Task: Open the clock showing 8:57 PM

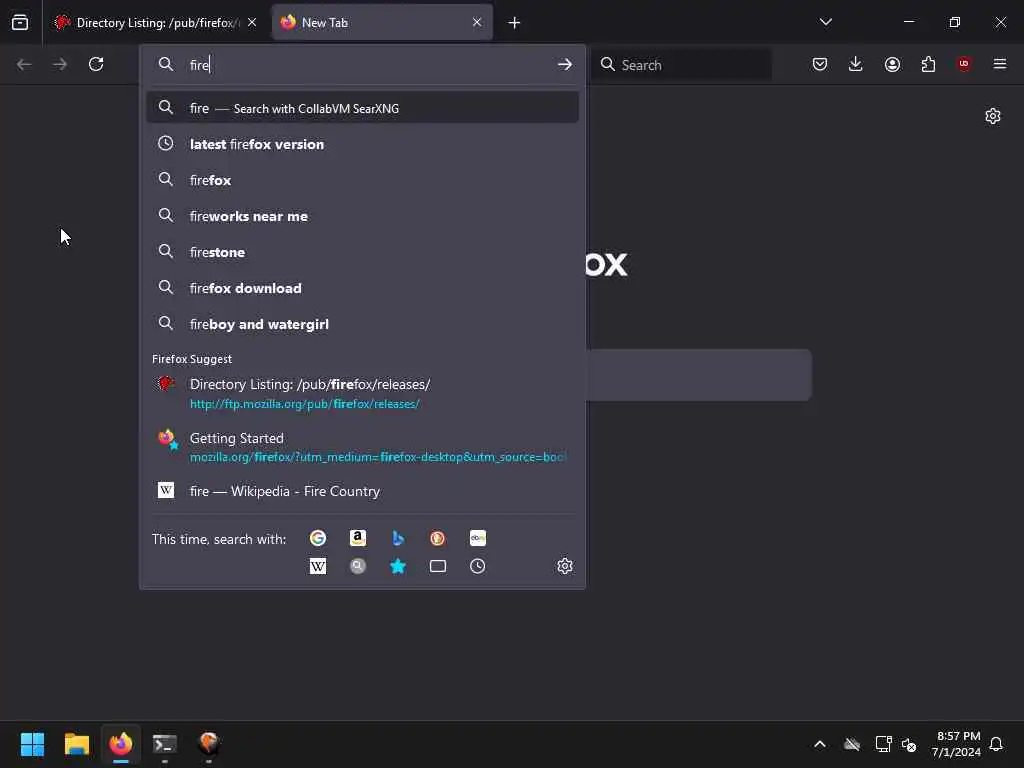Action: tap(956, 744)
